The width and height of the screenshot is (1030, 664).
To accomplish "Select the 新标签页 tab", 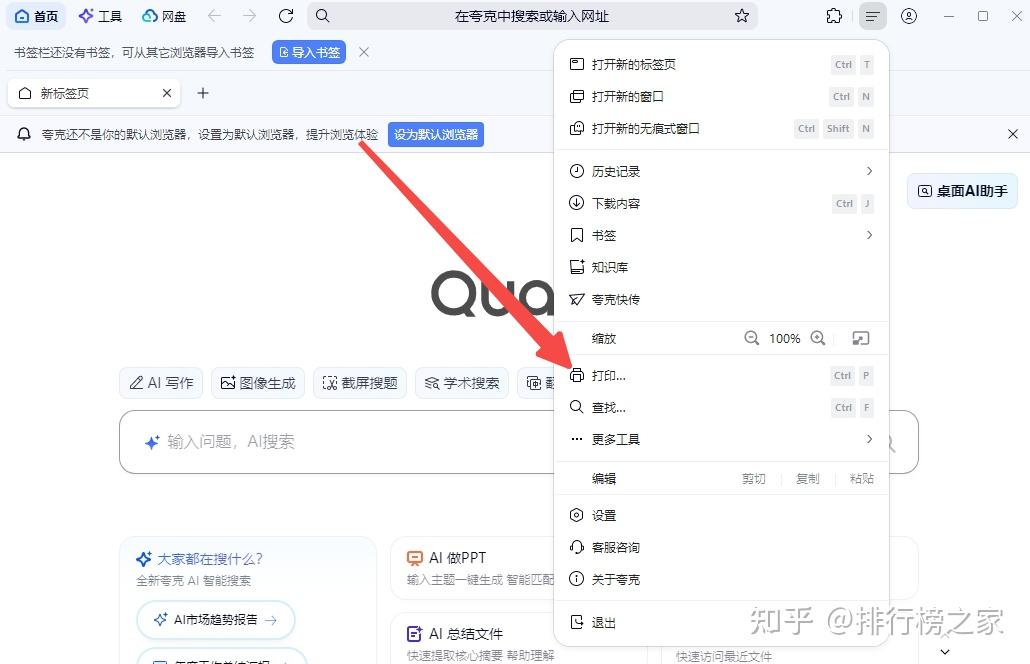I will [95, 93].
